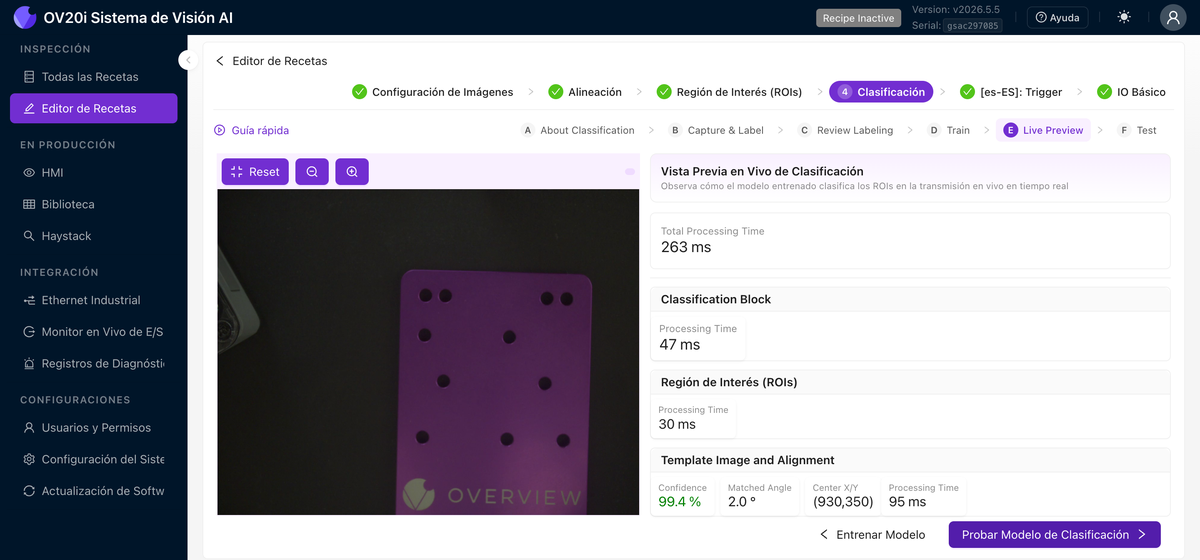Open Registros de Diagnóstico
1200x560 pixels.
point(94,364)
